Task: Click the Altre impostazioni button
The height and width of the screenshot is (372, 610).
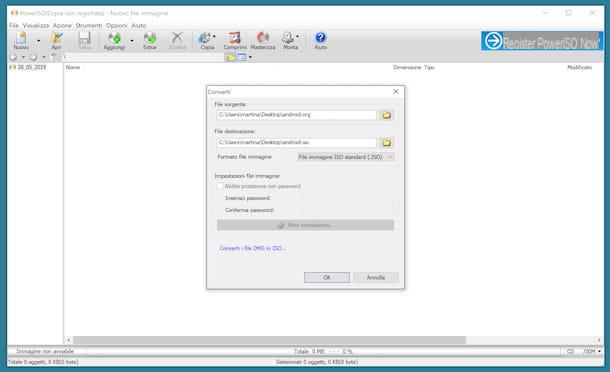Action: pos(305,225)
